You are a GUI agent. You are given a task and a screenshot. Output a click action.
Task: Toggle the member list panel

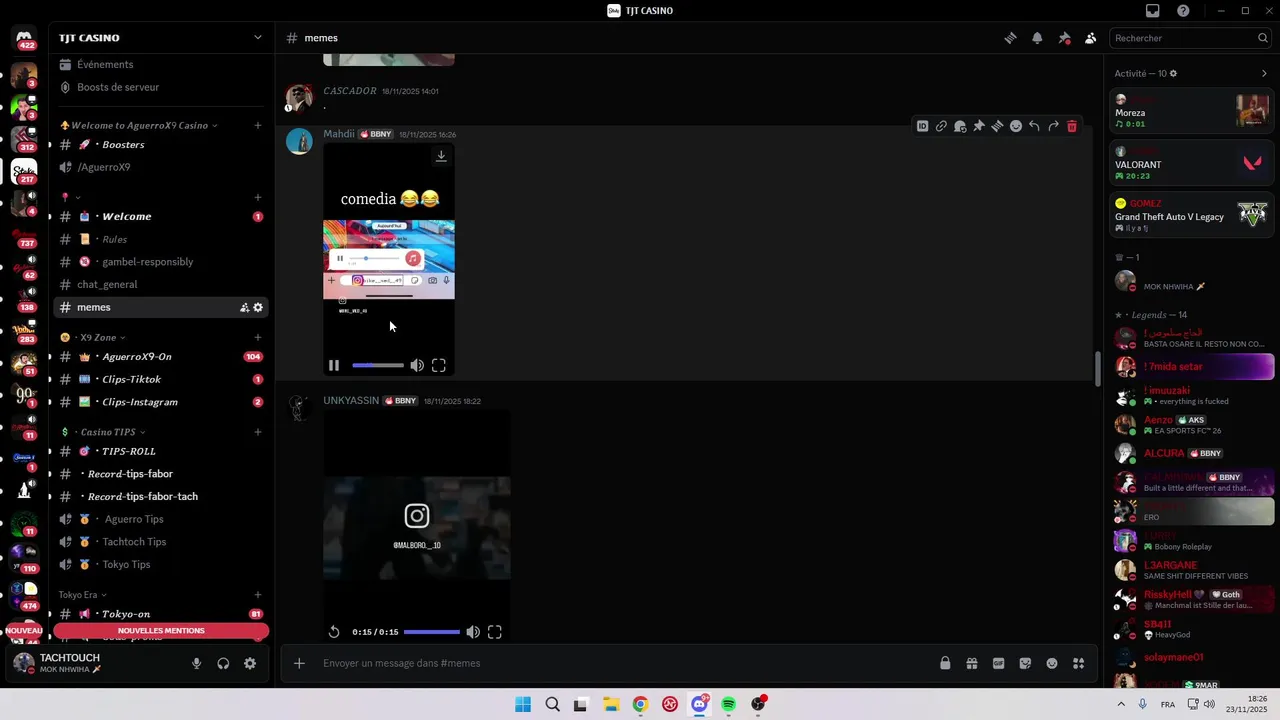pos(1091,38)
